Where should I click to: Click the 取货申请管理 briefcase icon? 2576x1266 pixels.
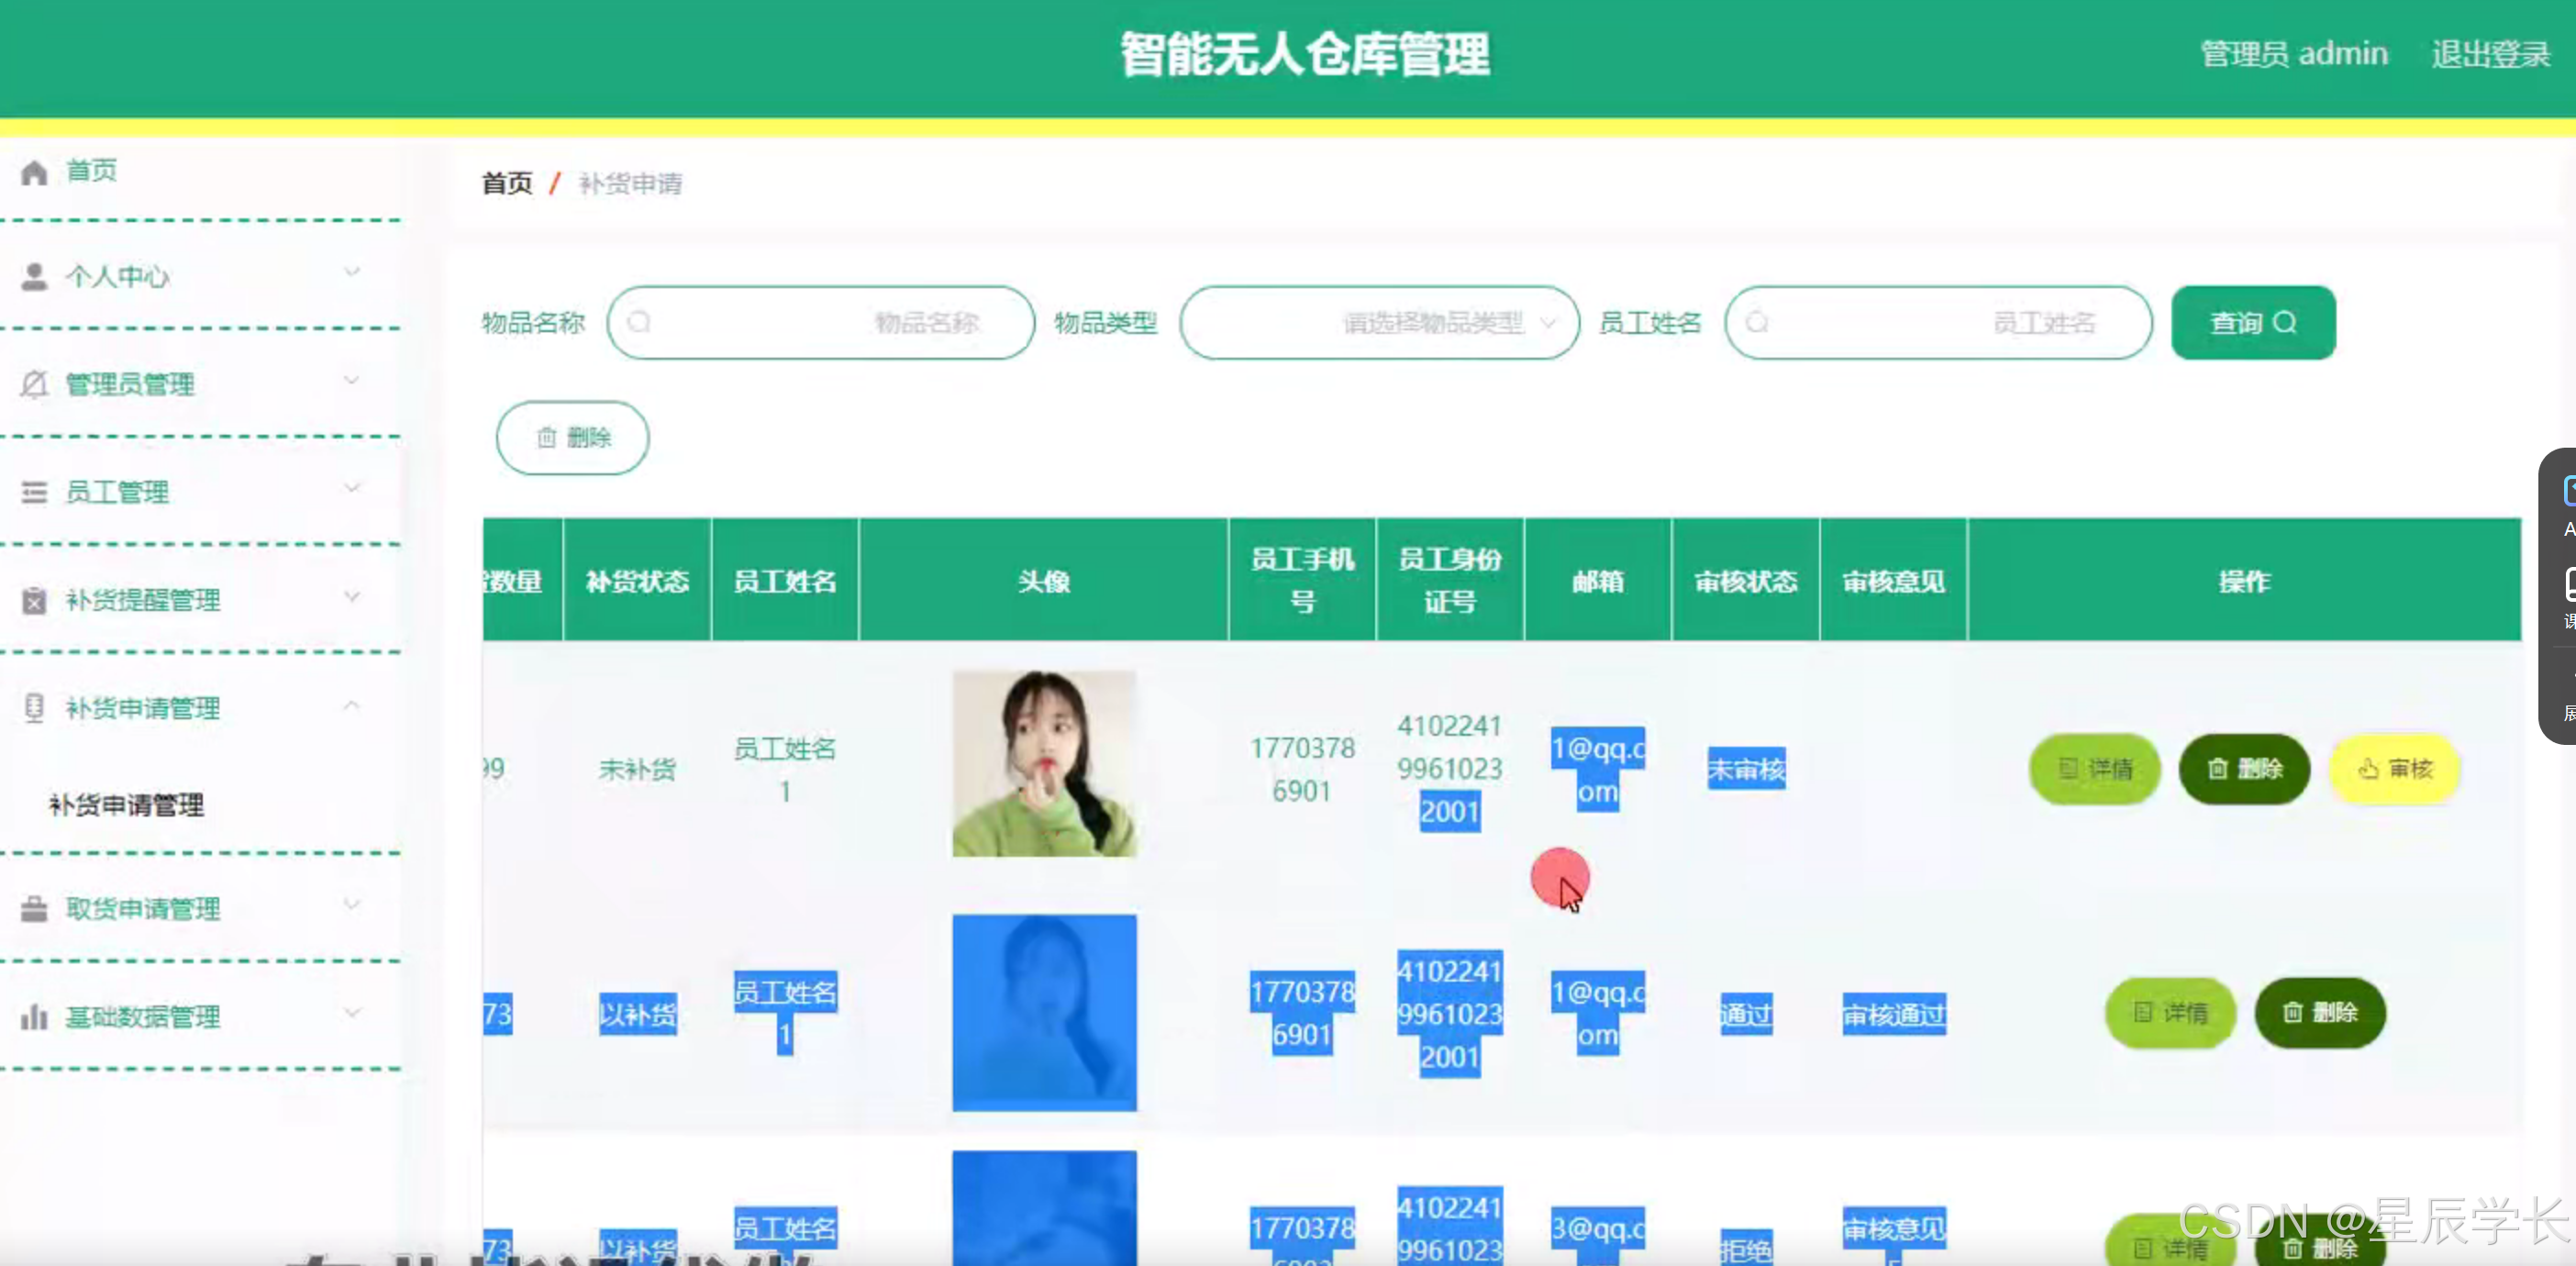(34, 908)
